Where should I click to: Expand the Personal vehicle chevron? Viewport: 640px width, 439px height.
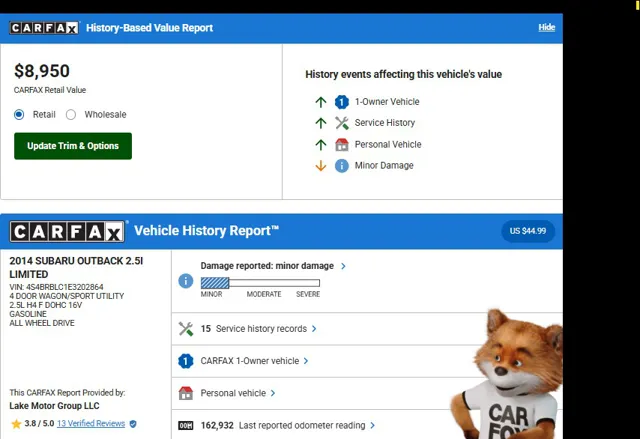tap(273, 393)
